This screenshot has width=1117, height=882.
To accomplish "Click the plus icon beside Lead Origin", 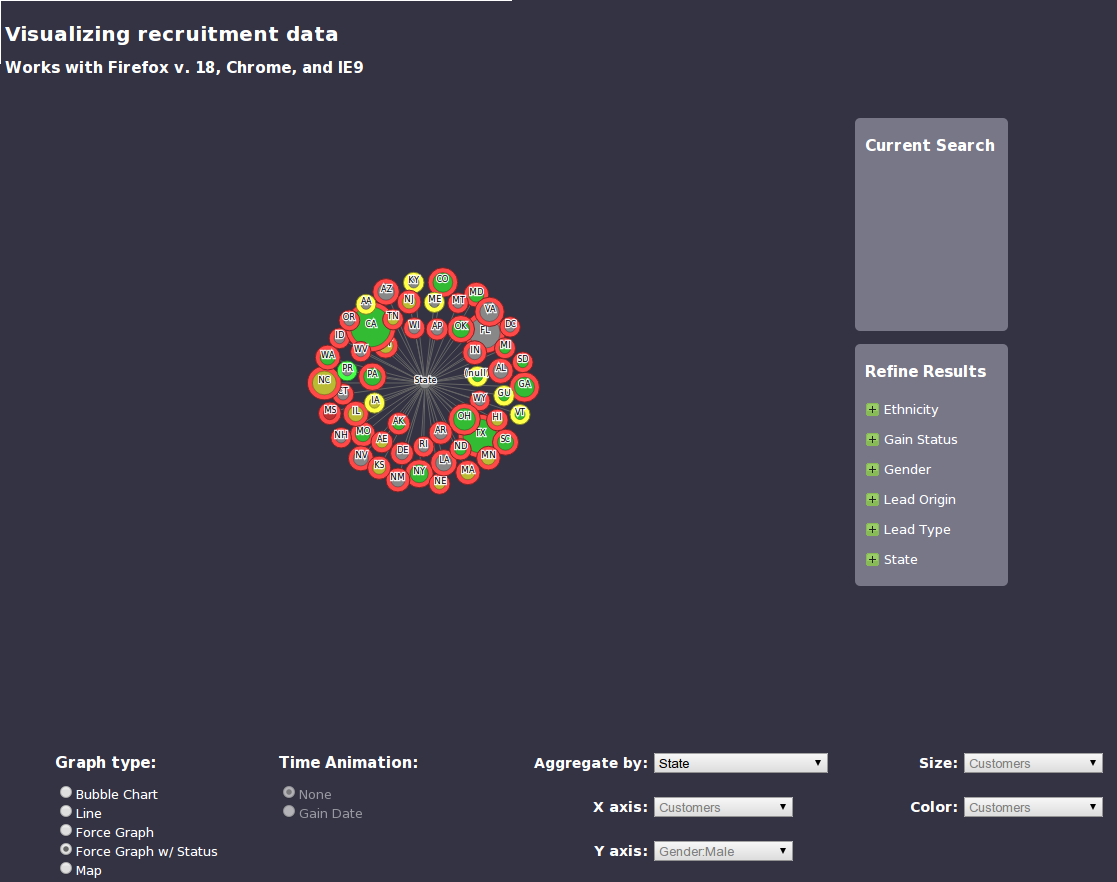I will 872,500.
